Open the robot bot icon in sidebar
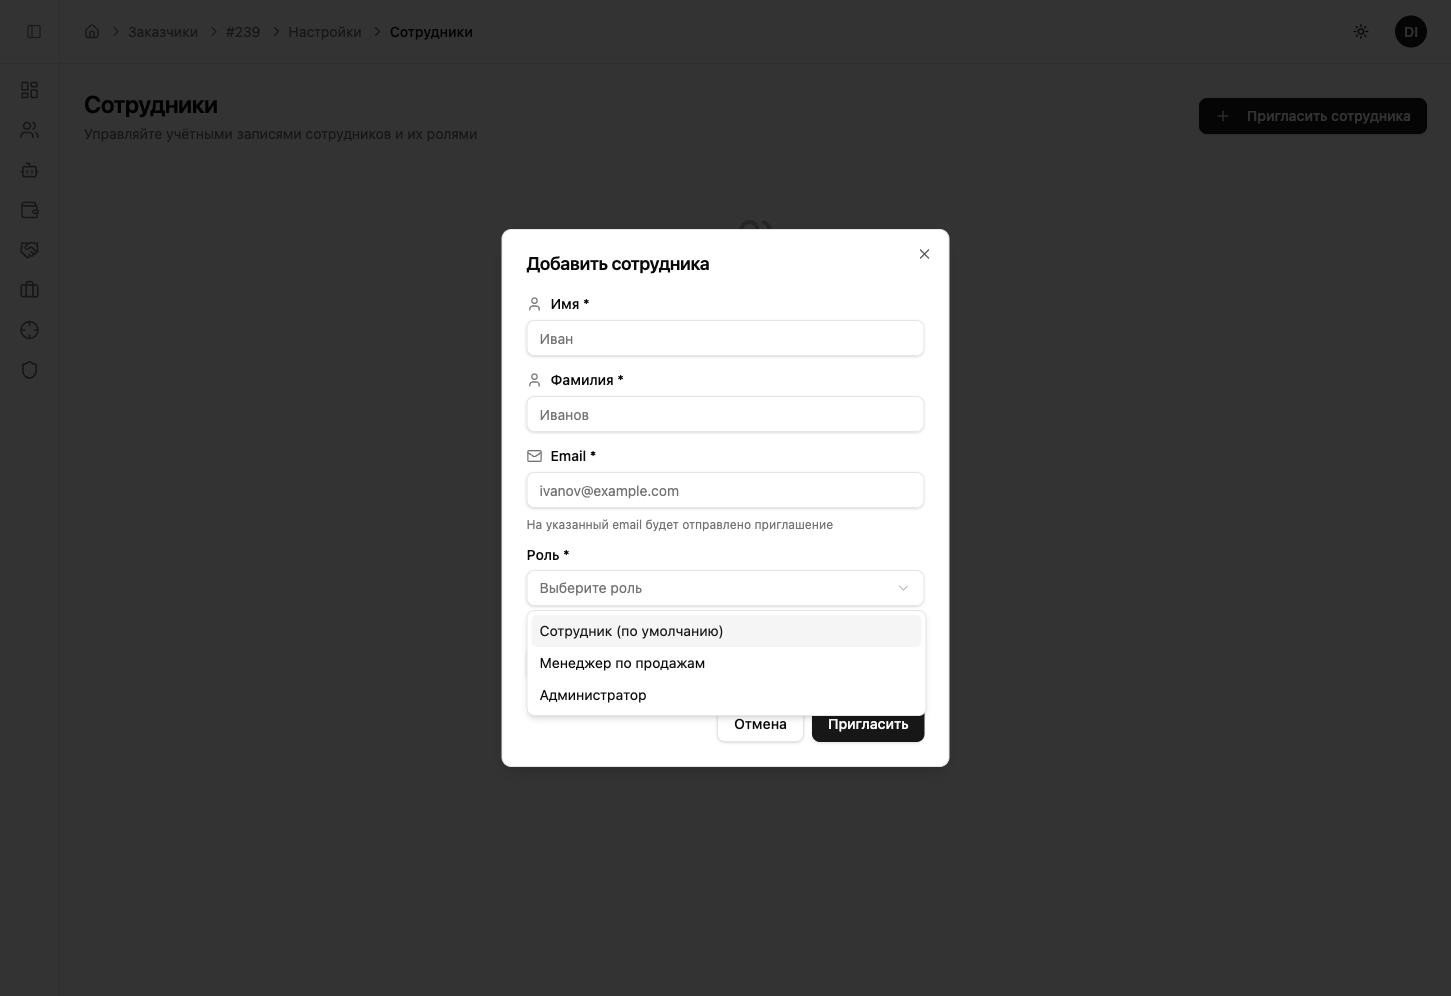Viewport: 1451px width, 996px height. pyautogui.click(x=30, y=170)
